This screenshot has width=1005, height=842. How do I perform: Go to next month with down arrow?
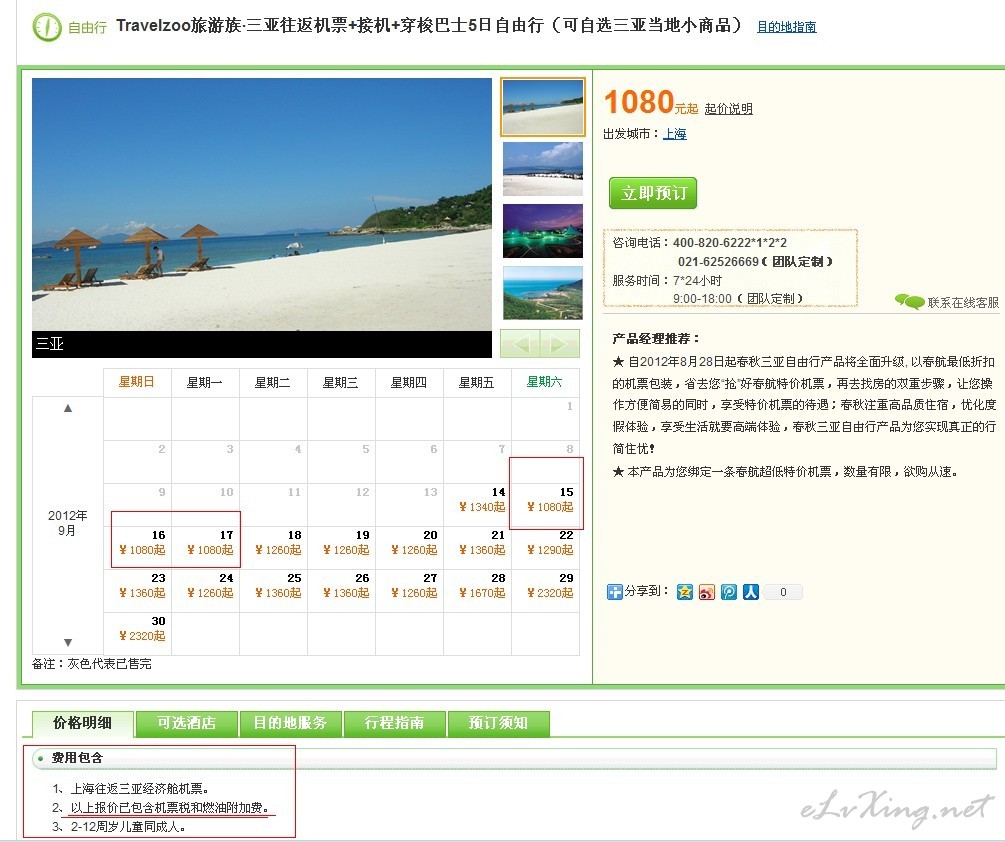pos(68,642)
